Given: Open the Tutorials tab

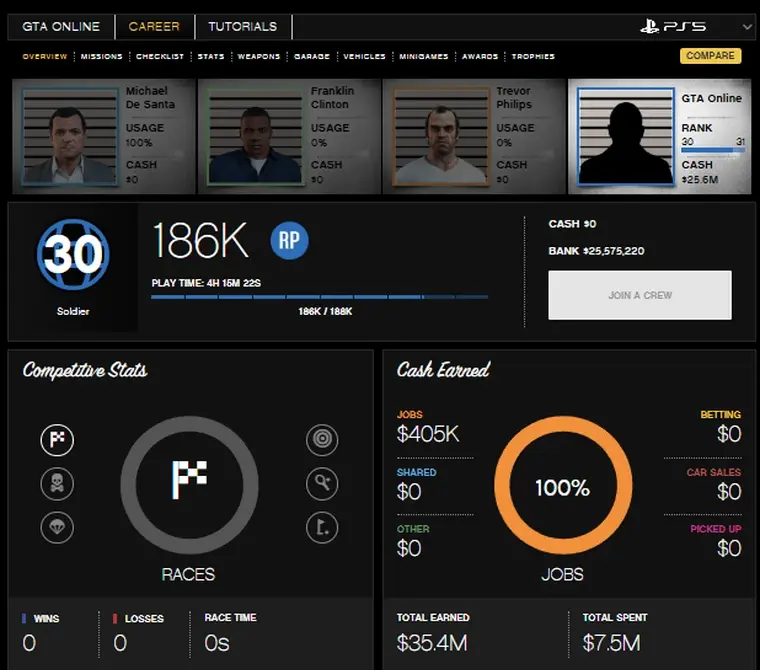Looking at the screenshot, I should point(243,27).
